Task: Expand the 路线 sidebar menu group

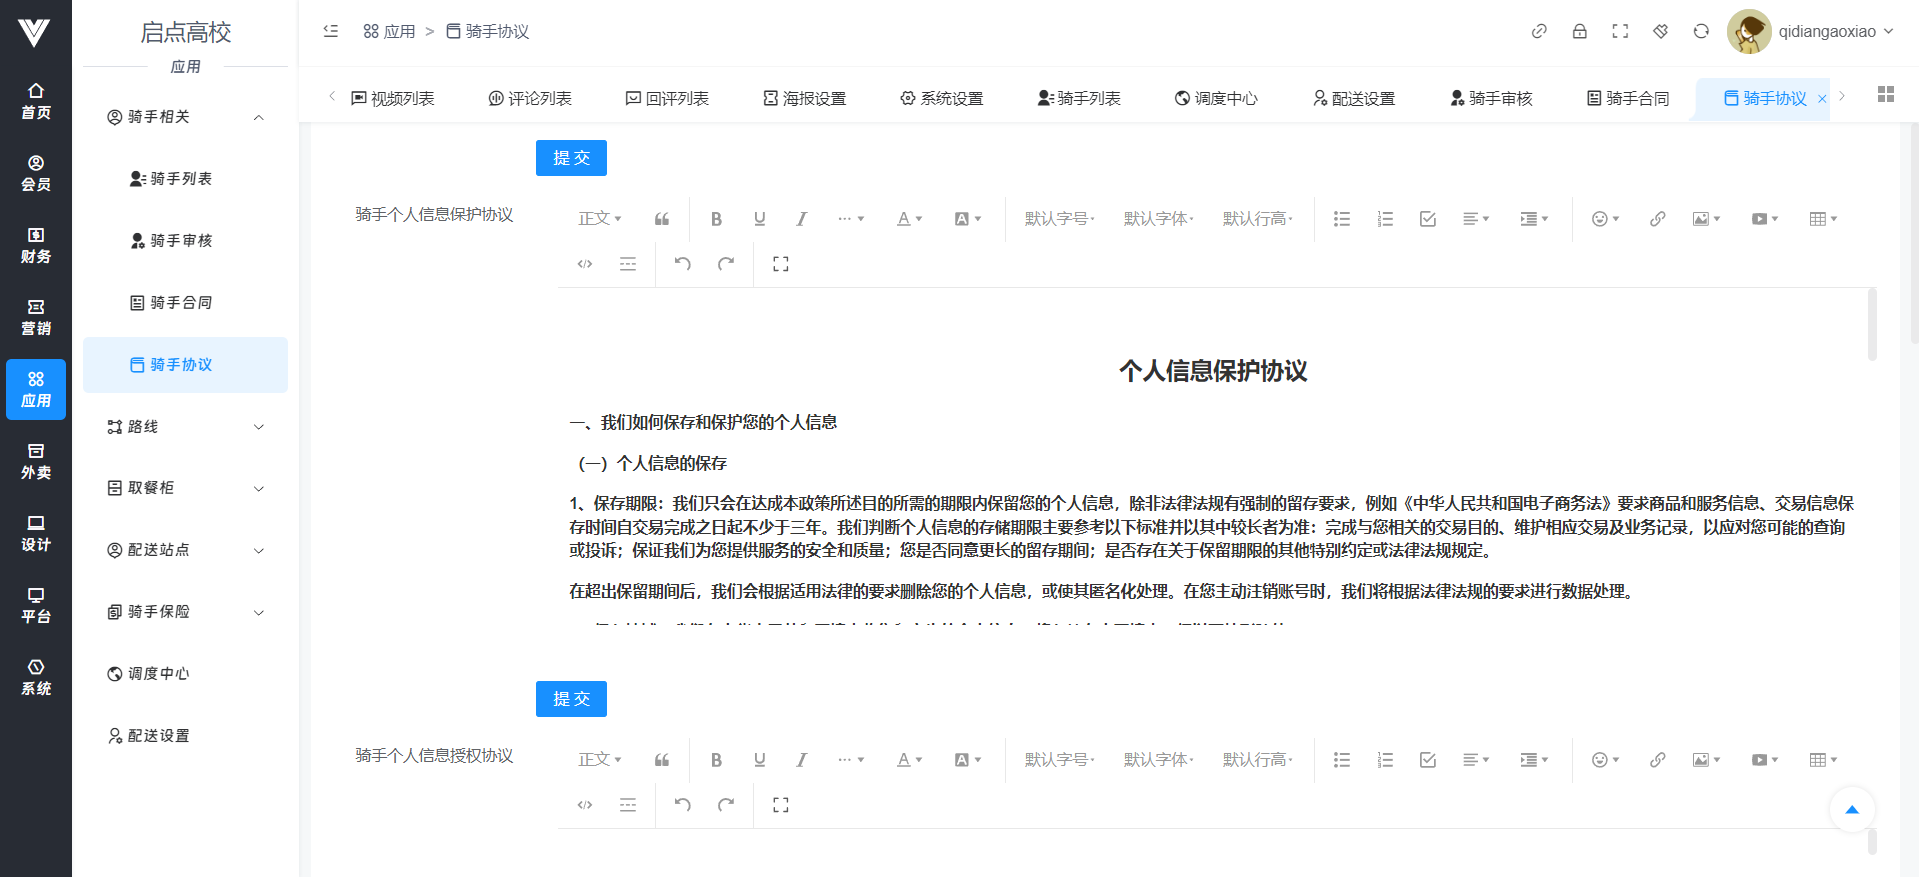Action: 185,427
